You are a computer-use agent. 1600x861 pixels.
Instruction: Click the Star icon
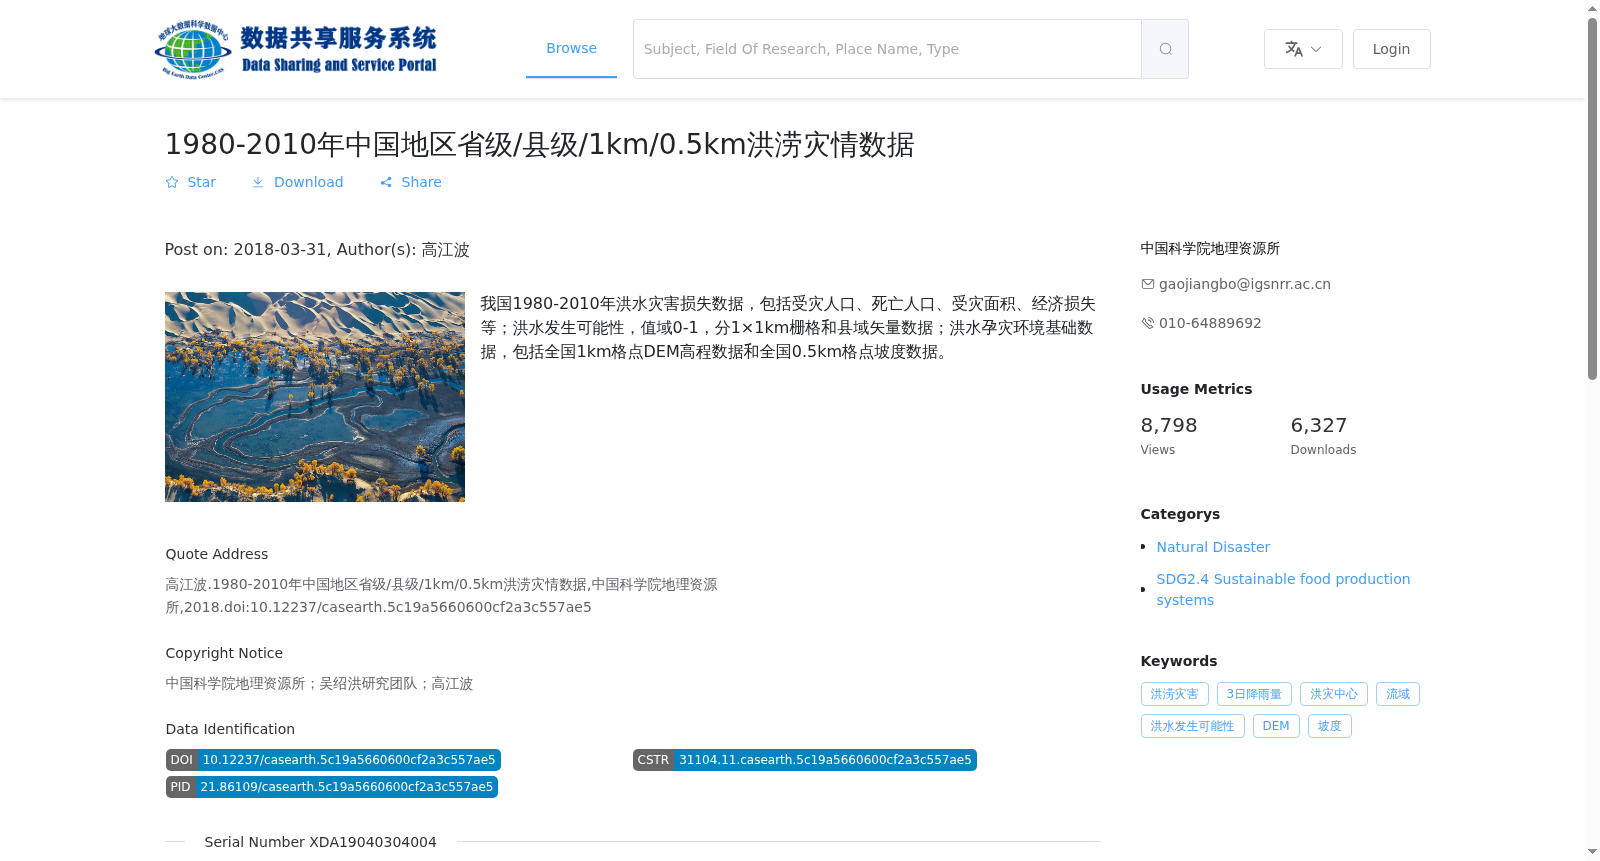(172, 182)
